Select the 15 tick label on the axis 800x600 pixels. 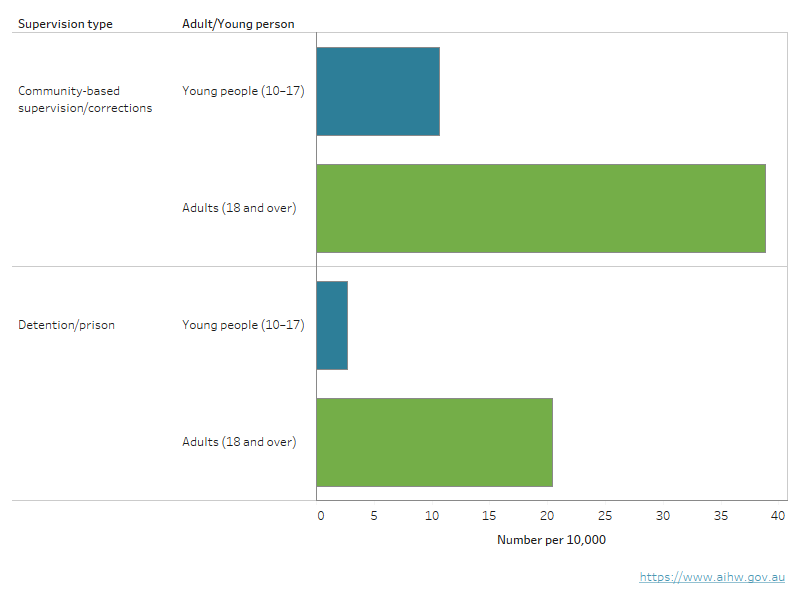pyautogui.click(x=489, y=516)
